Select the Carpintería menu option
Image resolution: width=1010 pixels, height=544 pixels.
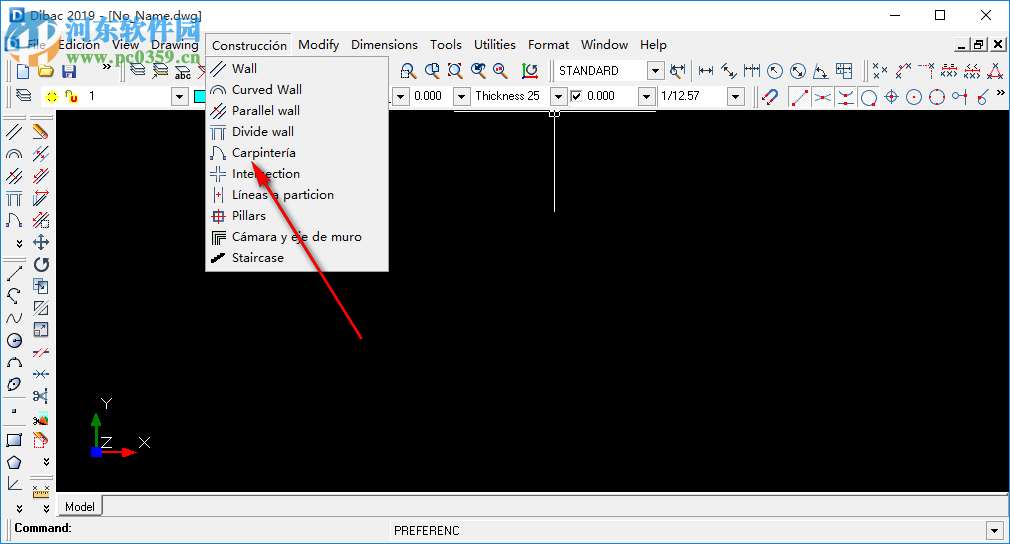coord(297,153)
